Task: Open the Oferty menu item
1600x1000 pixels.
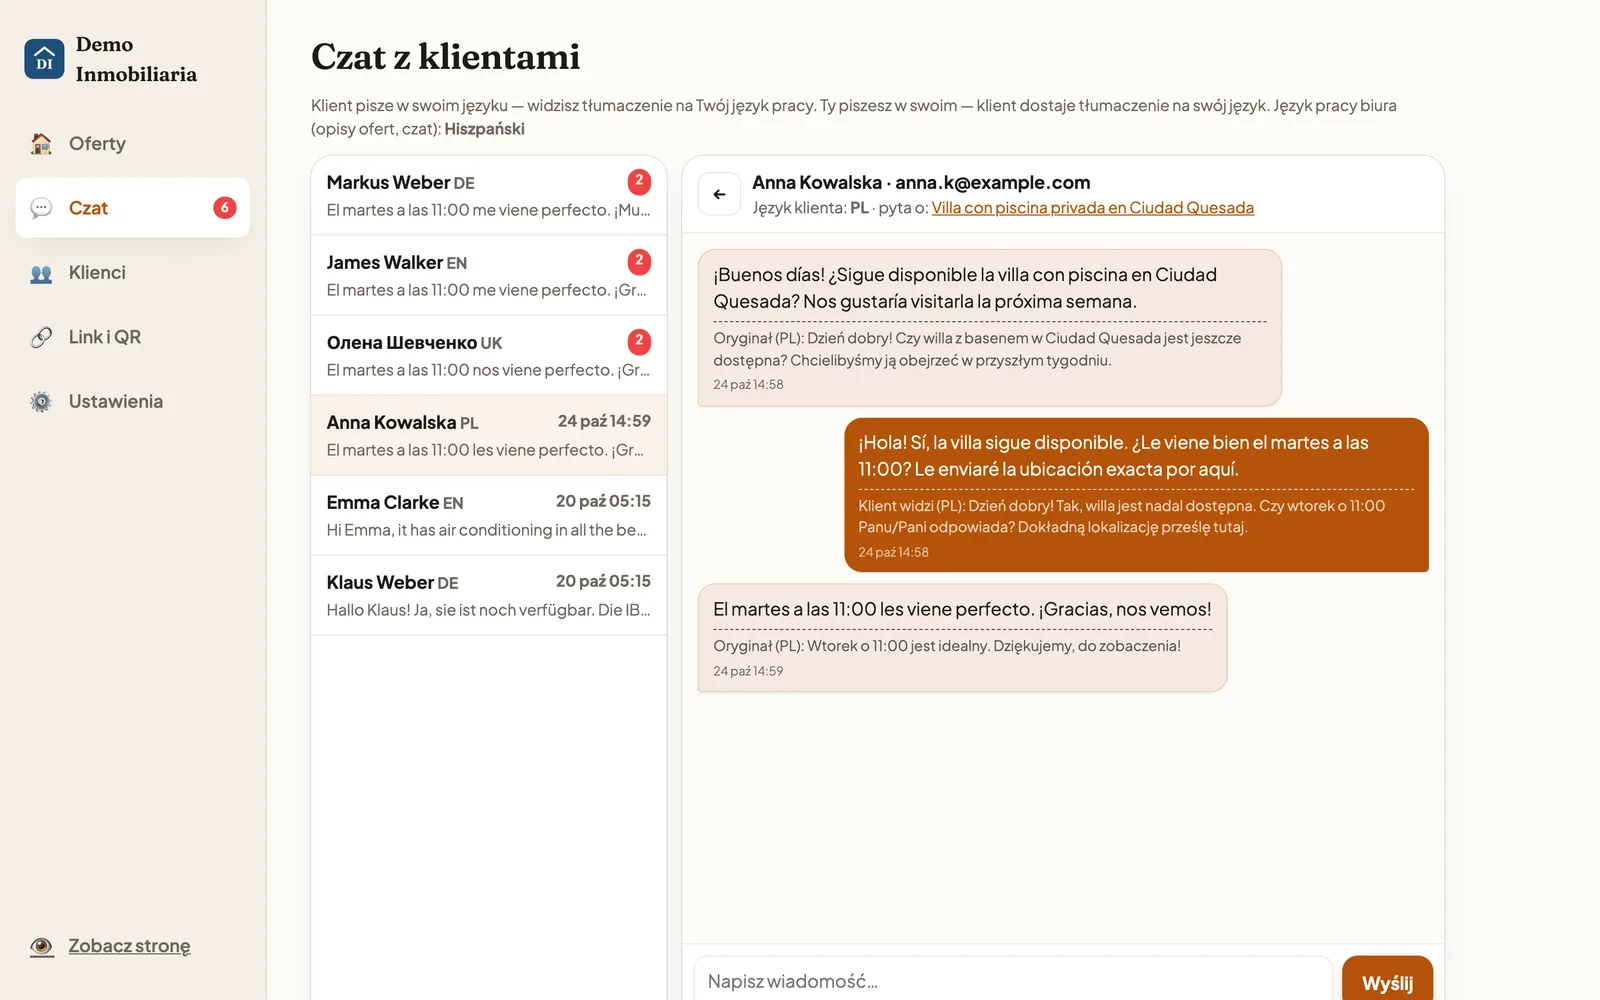Action: point(133,144)
